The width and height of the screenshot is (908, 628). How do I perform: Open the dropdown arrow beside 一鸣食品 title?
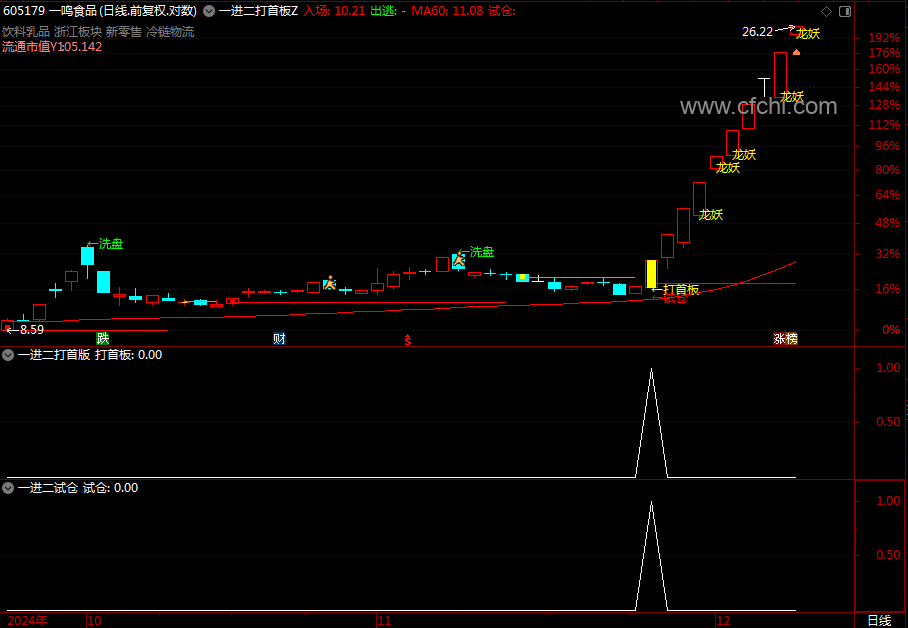pos(209,11)
